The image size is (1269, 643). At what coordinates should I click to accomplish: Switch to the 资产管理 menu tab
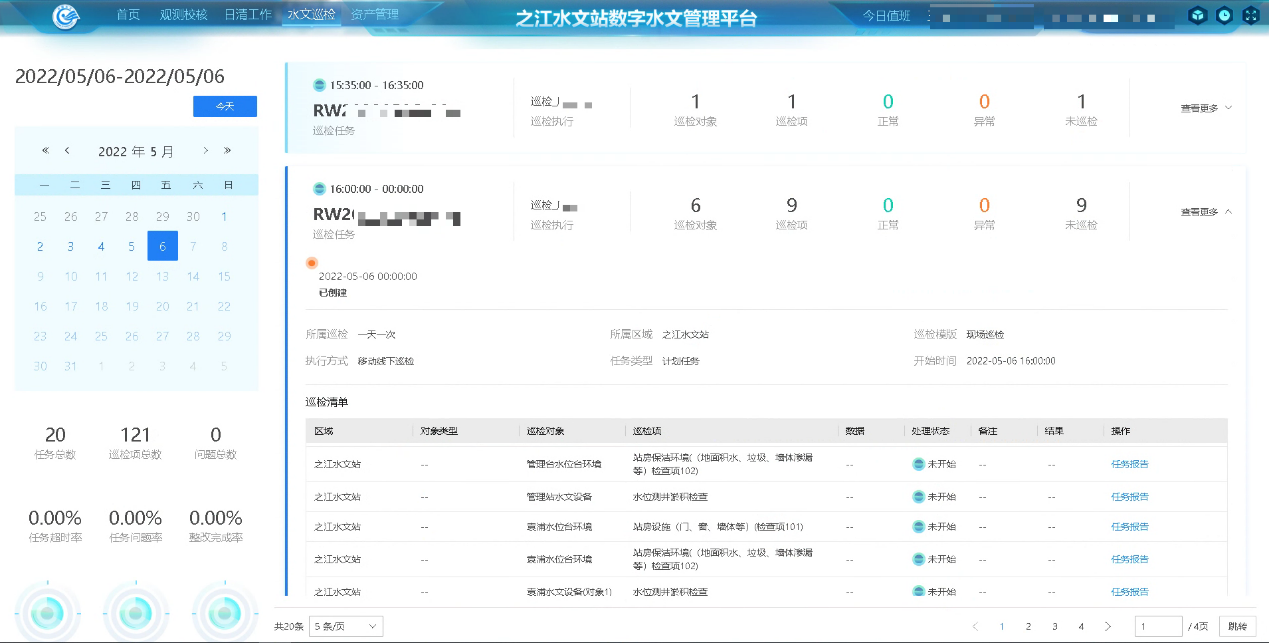pyautogui.click(x=375, y=15)
